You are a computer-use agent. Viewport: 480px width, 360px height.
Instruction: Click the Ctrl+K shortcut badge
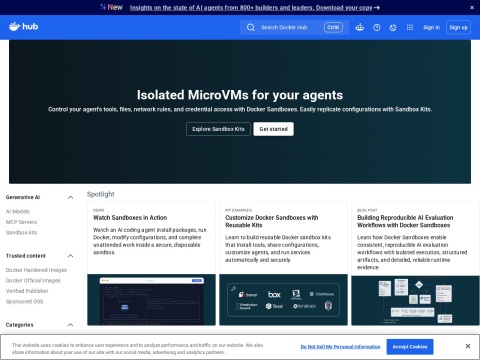click(333, 27)
